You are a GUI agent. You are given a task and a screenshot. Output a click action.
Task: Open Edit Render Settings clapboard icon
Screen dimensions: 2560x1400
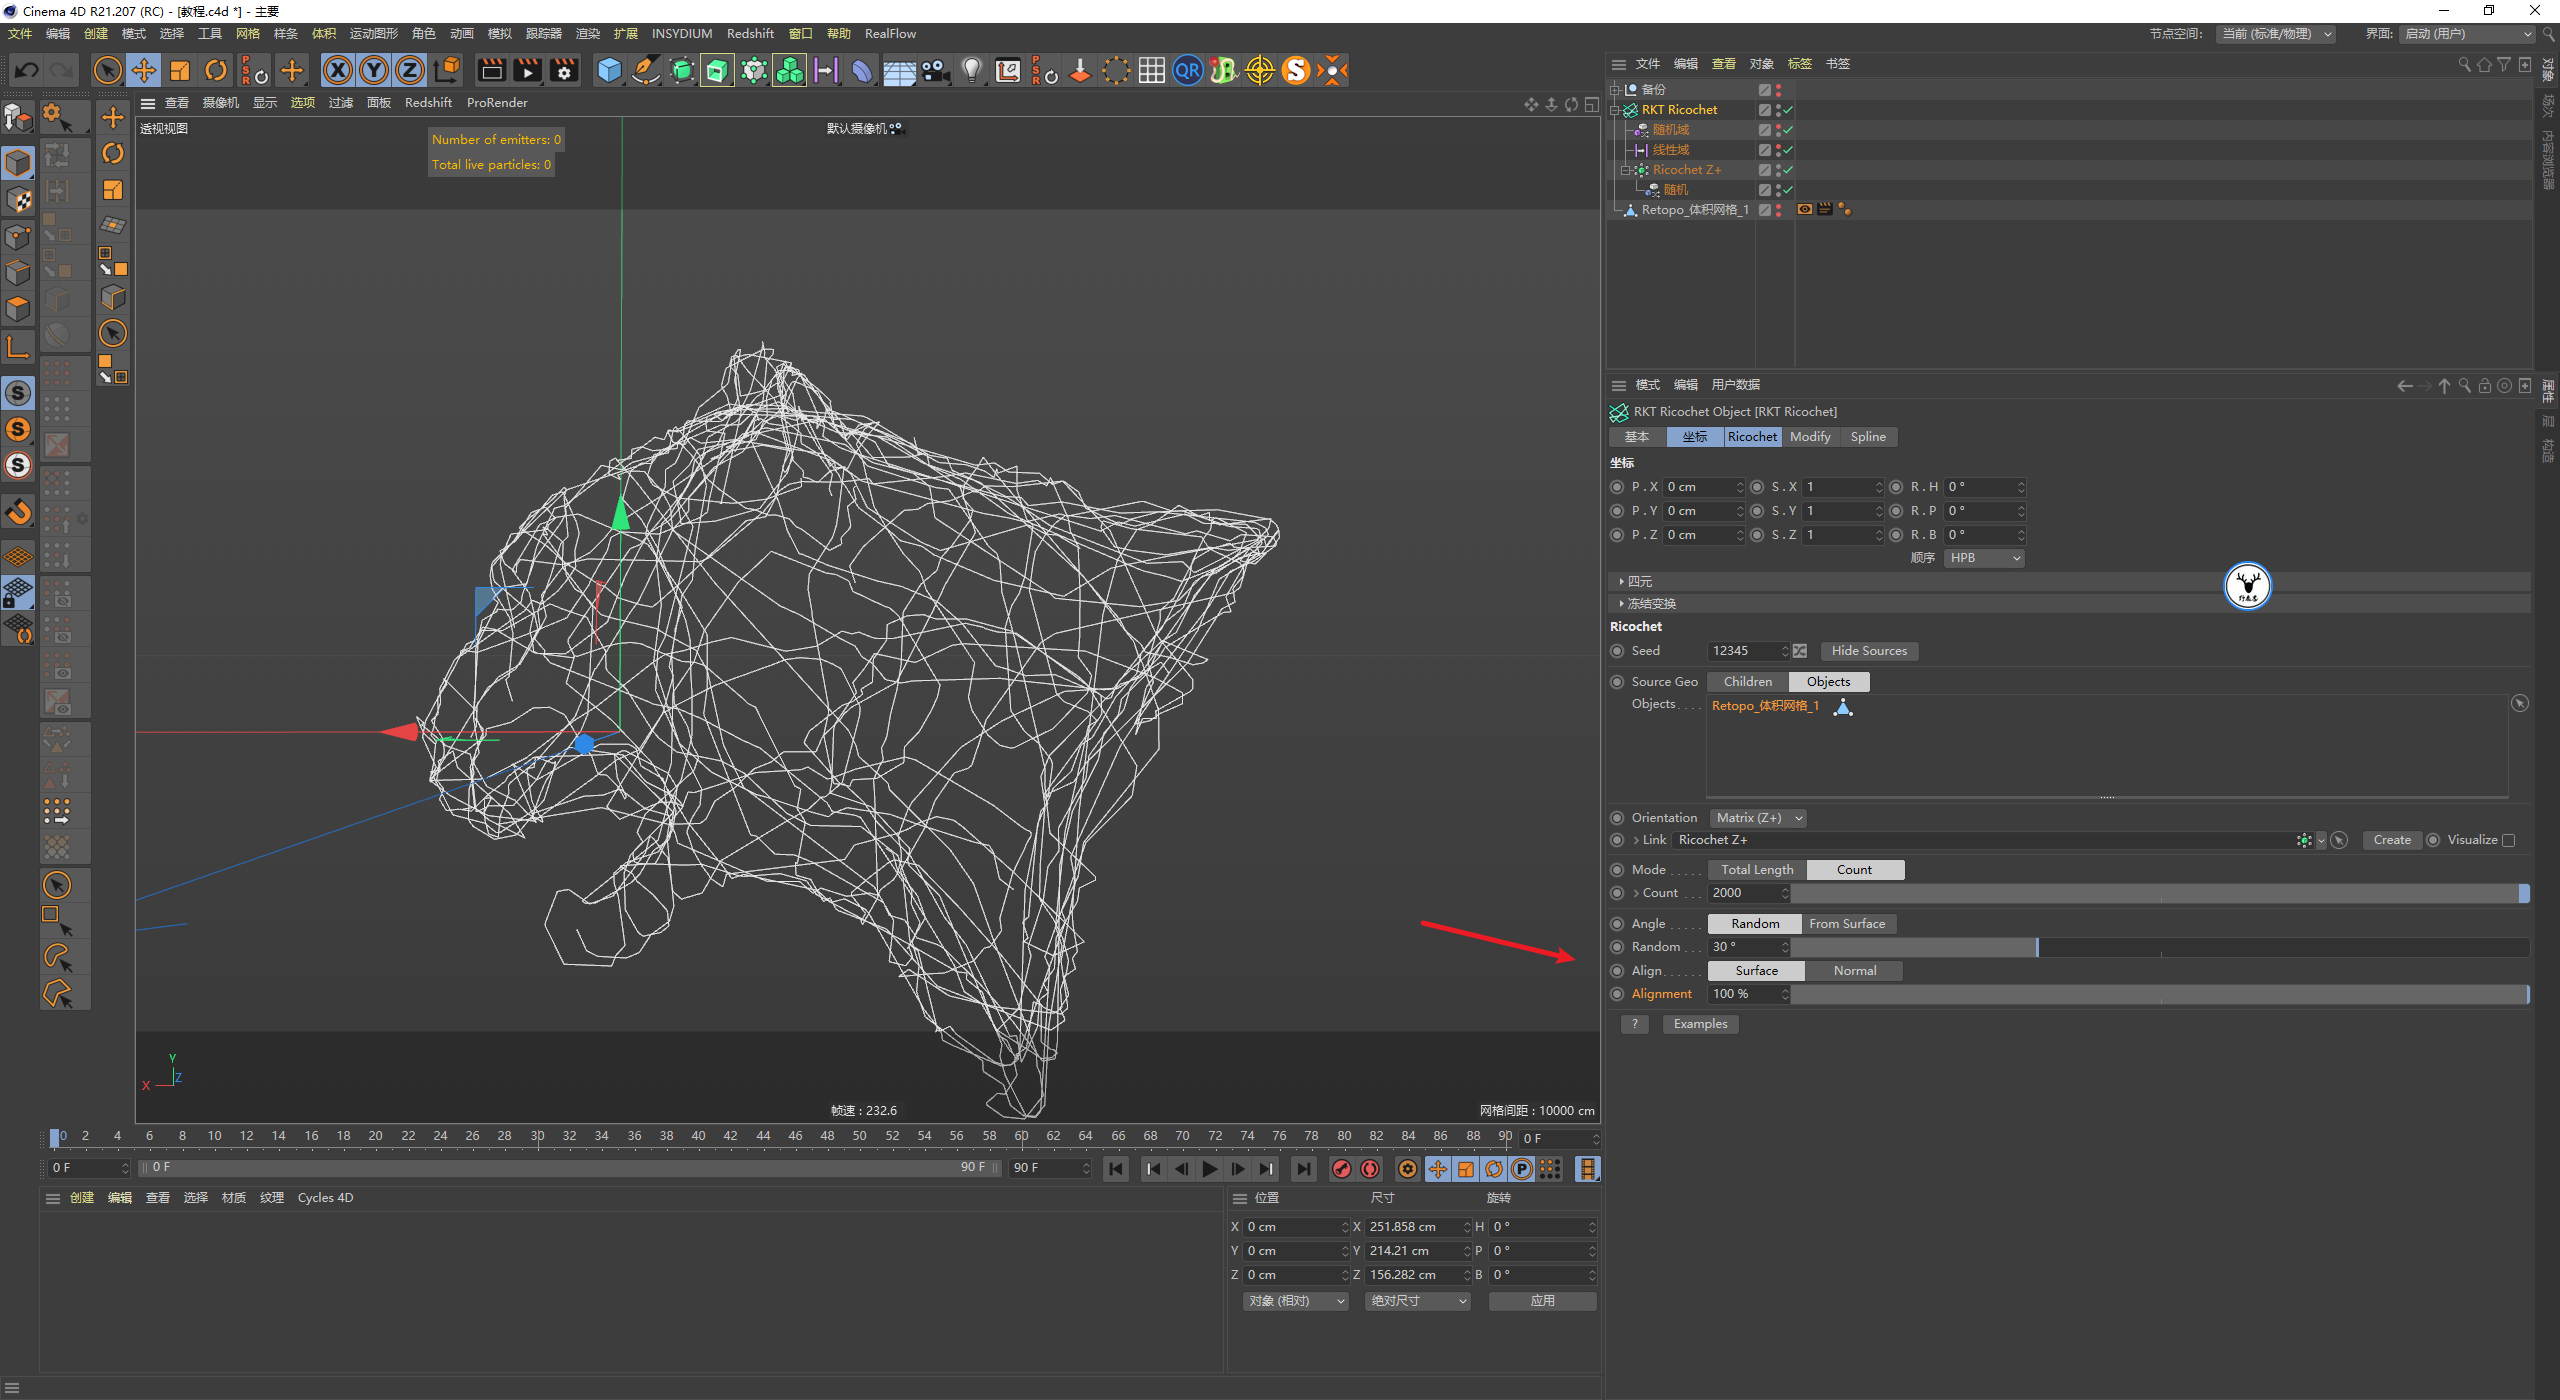click(564, 70)
